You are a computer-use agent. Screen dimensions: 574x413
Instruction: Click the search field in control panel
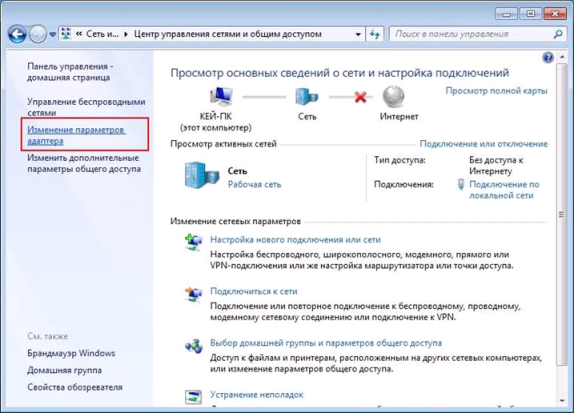[x=473, y=34]
